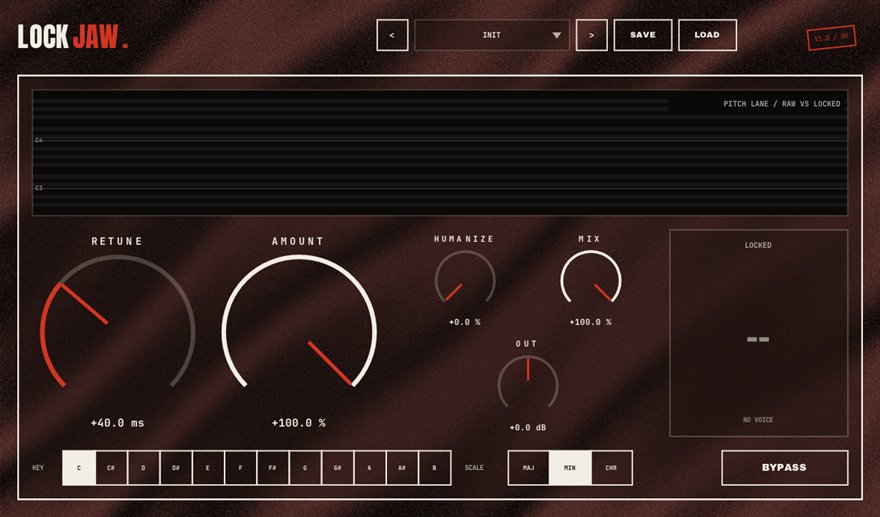880x517 pixels.
Task: Select key A#
Action: click(402, 468)
